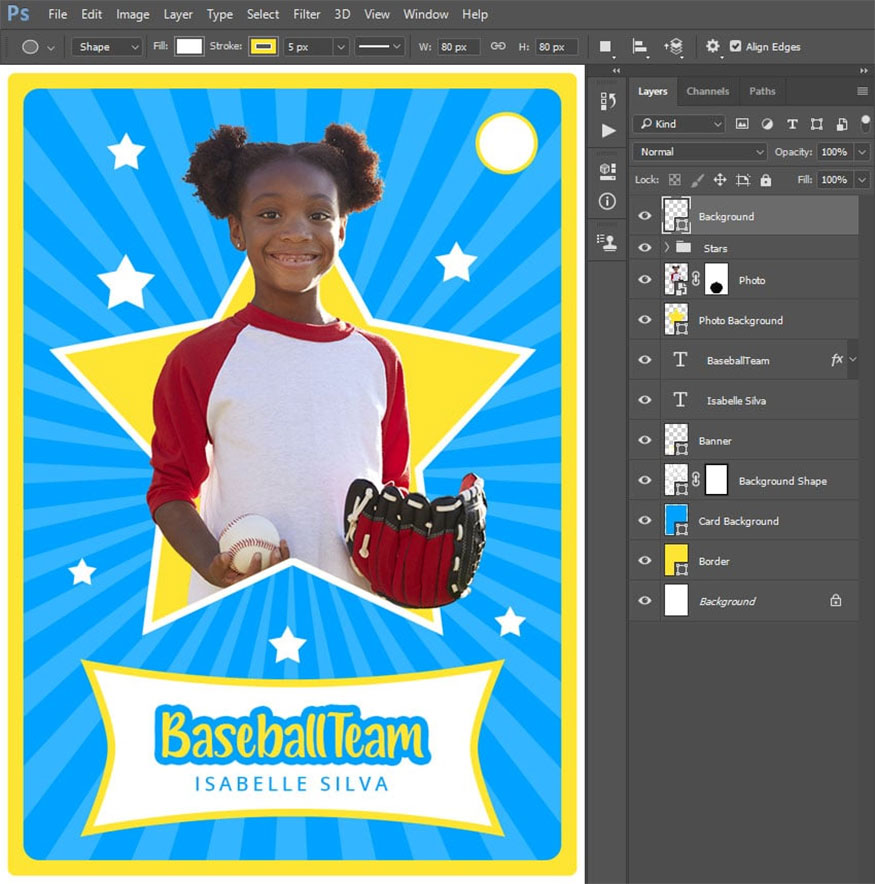875x884 pixels.
Task: Expand the Stars layer group
Action: tap(666, 247)
